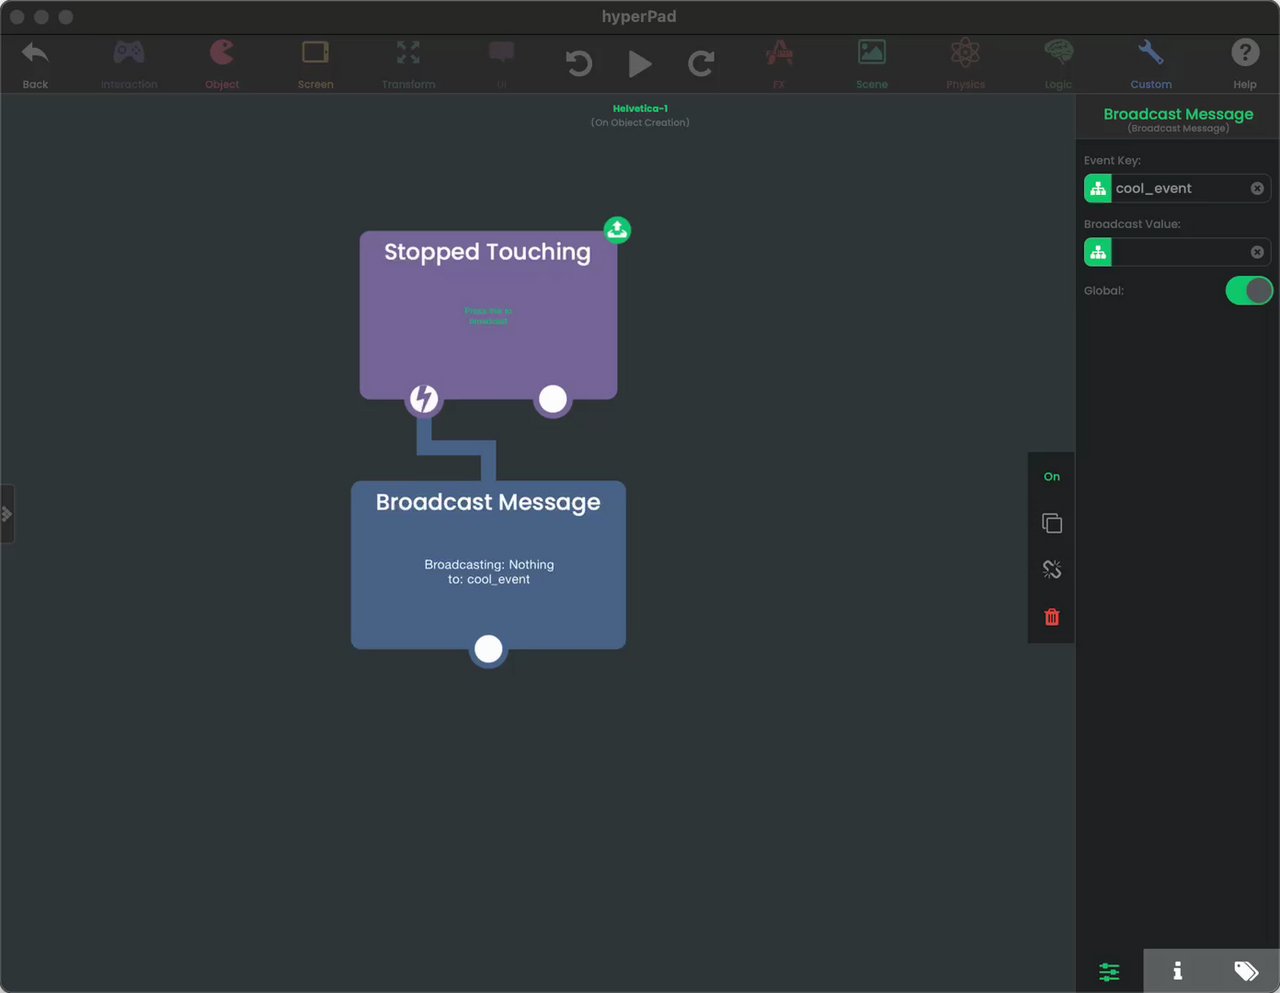This screenshot has width=1280, height=993.
Task: Click the Broadcast Value variable picker icon
Action: tap(1098, 252)
